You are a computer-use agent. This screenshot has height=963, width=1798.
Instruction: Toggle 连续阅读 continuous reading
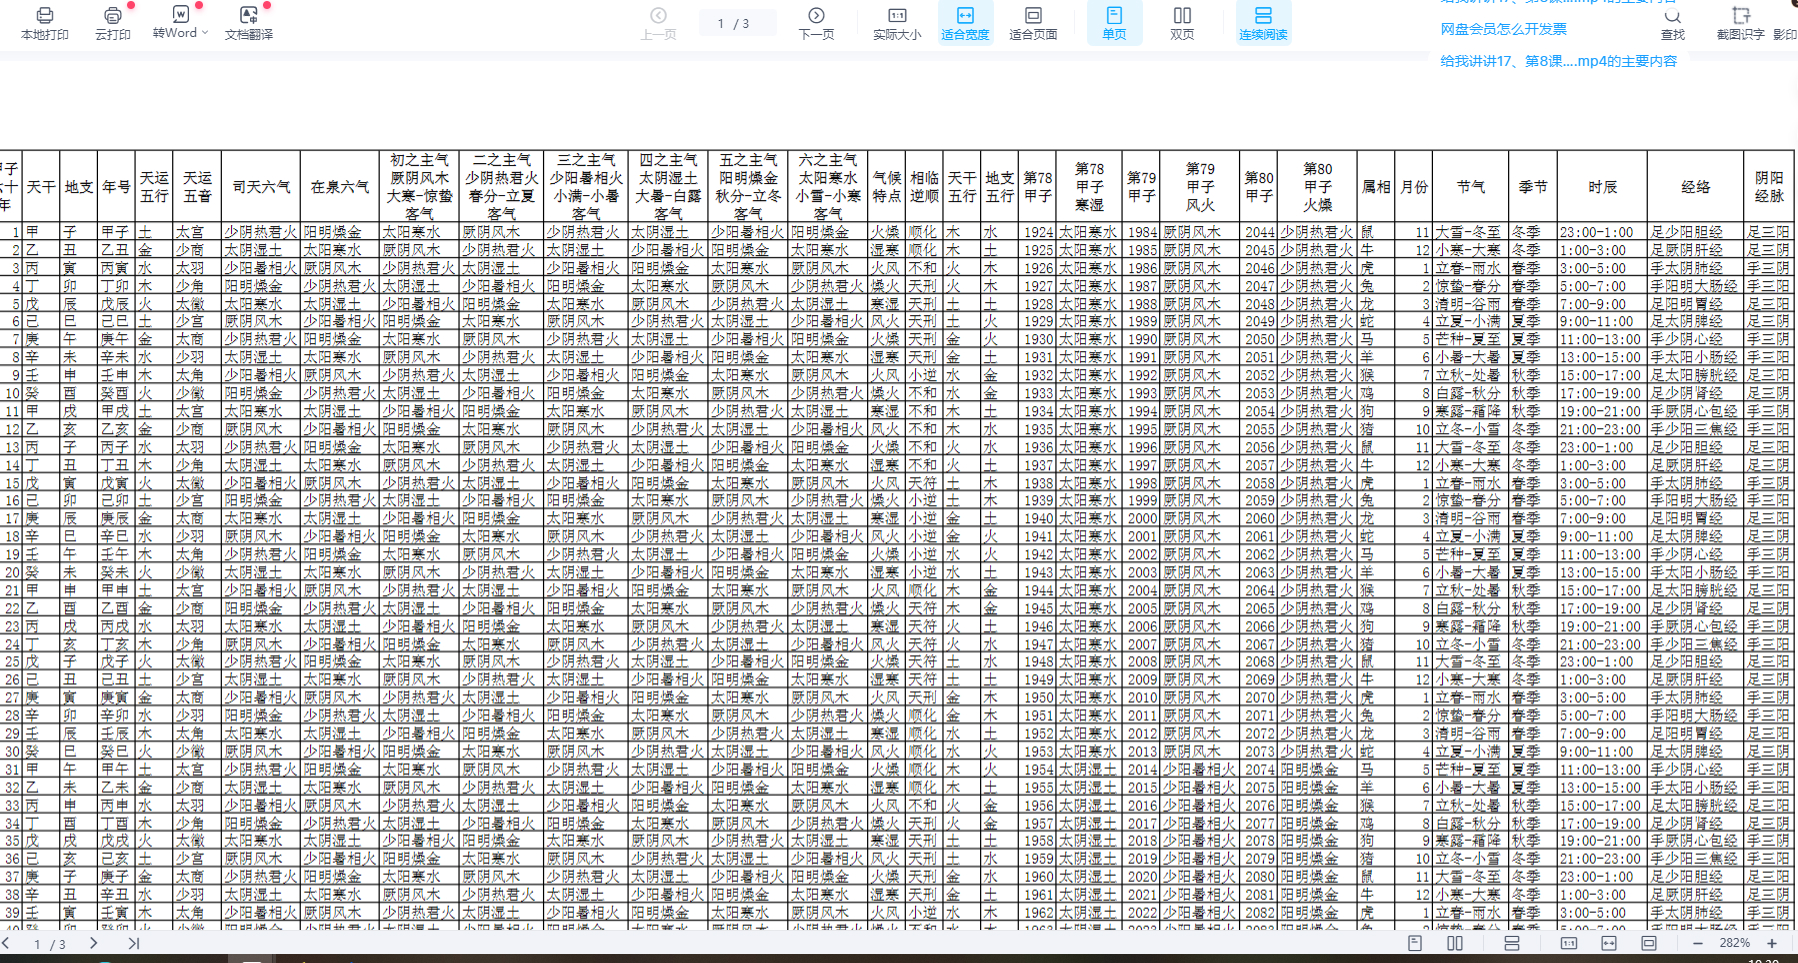[1263, 23]
